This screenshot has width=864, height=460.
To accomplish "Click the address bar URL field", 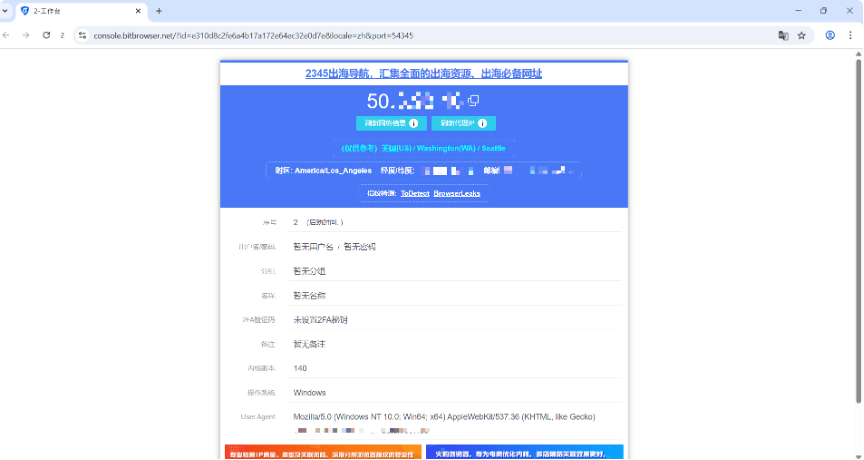I will [x=400, y=35].
